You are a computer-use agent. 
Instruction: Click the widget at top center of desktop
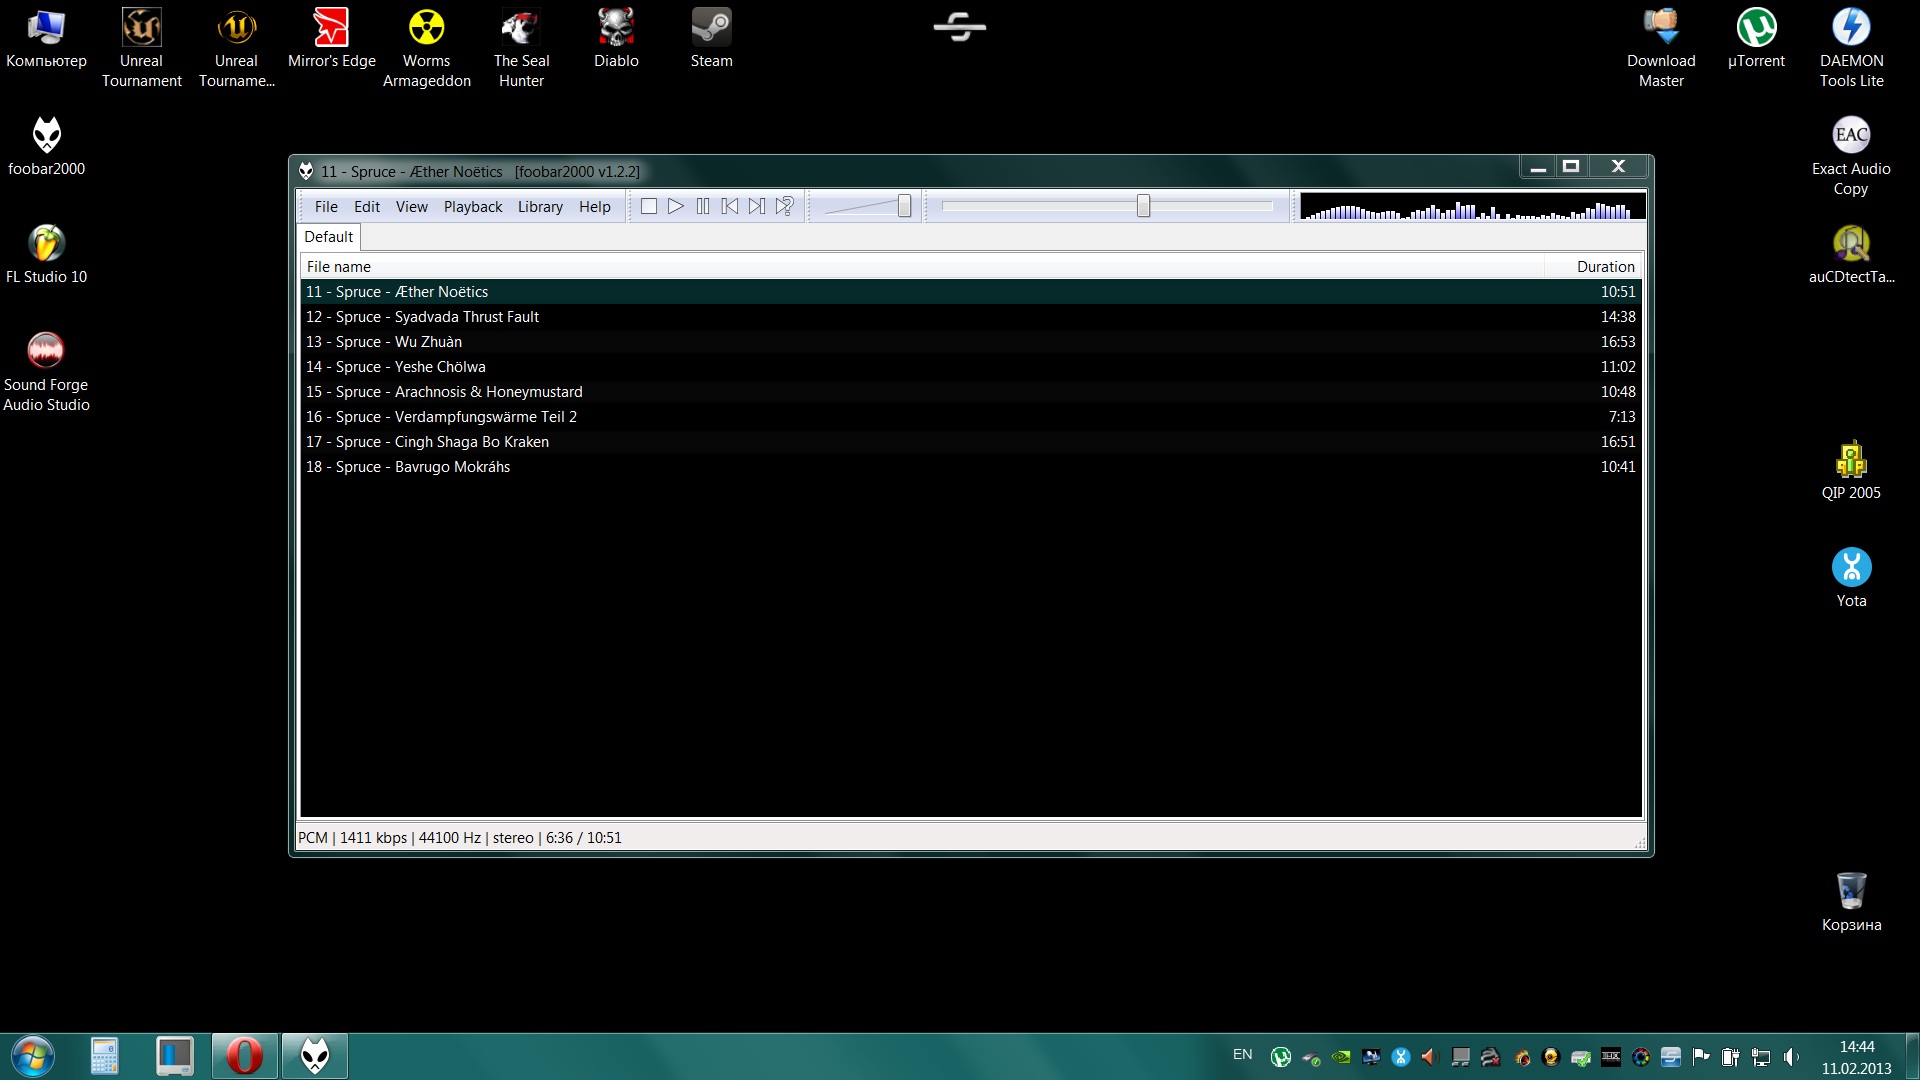click(960, 27)
